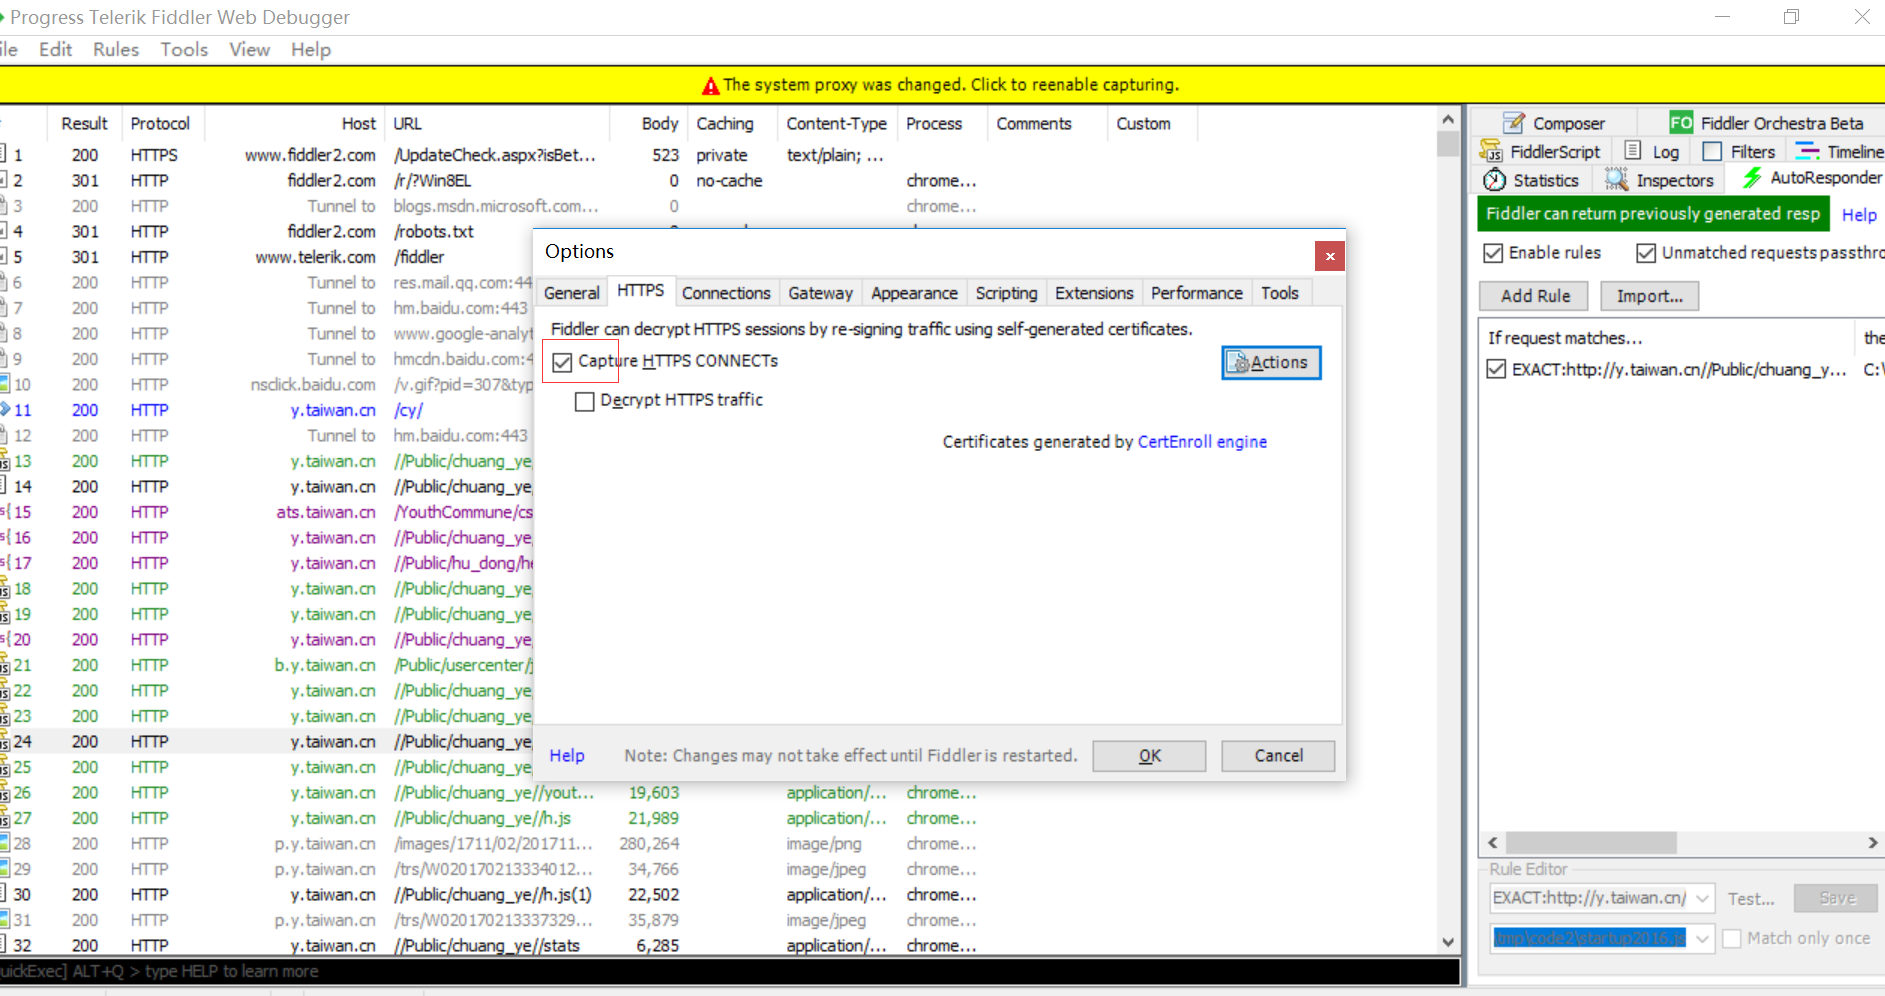
Task: Switch to the Scripting tab in Options
Action: [1006, 293]
